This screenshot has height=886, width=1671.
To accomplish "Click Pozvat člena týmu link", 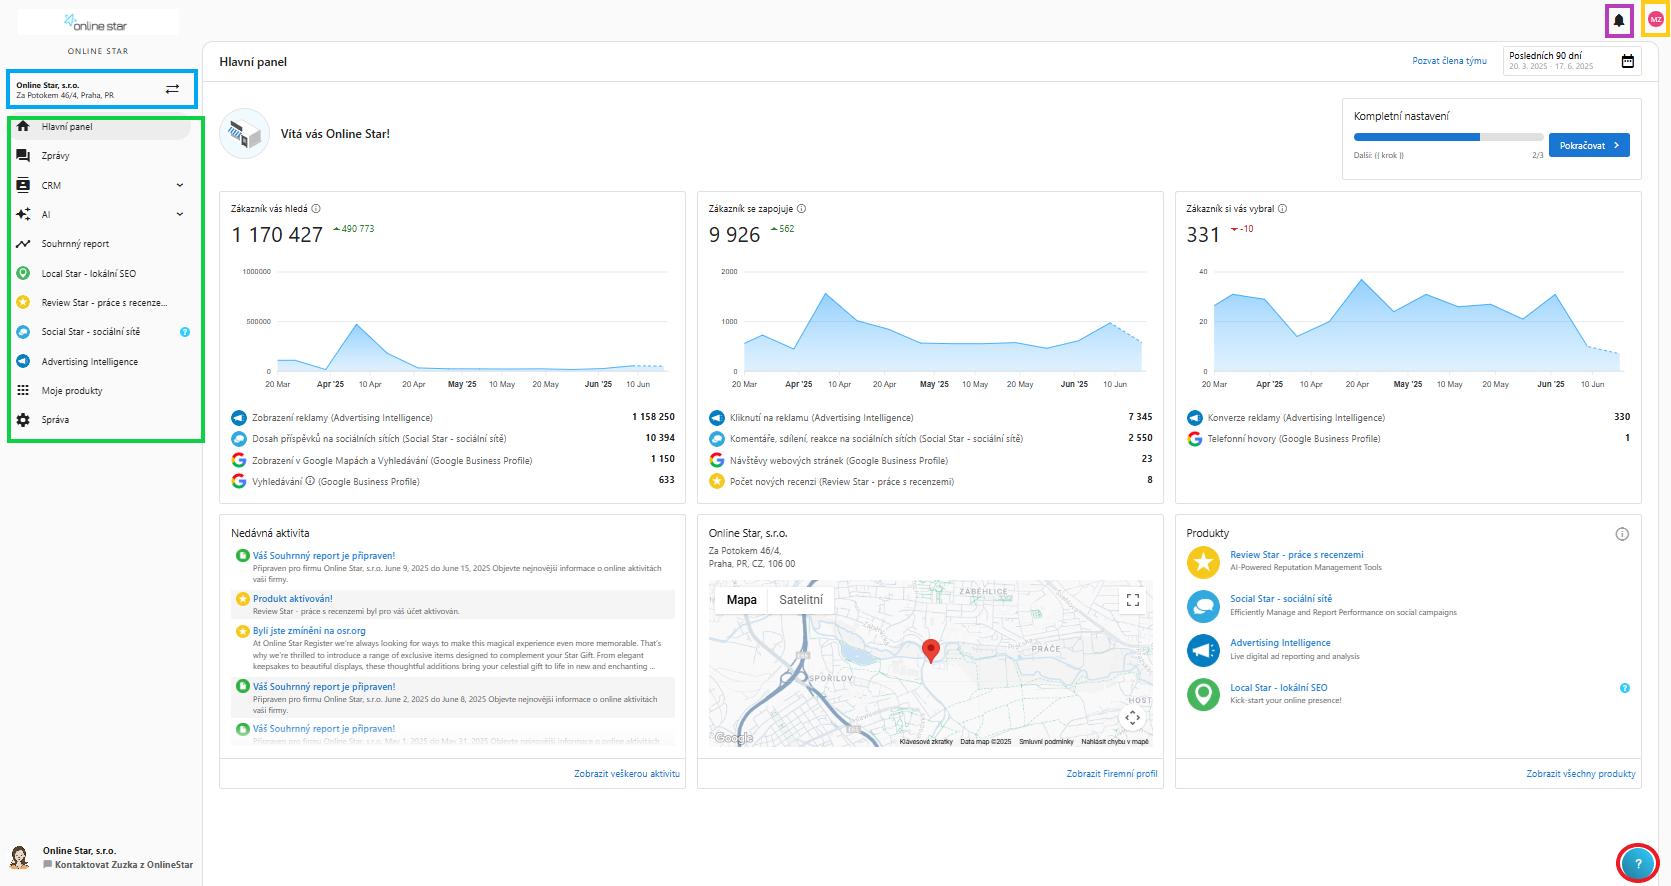I will coord(1449,61).
